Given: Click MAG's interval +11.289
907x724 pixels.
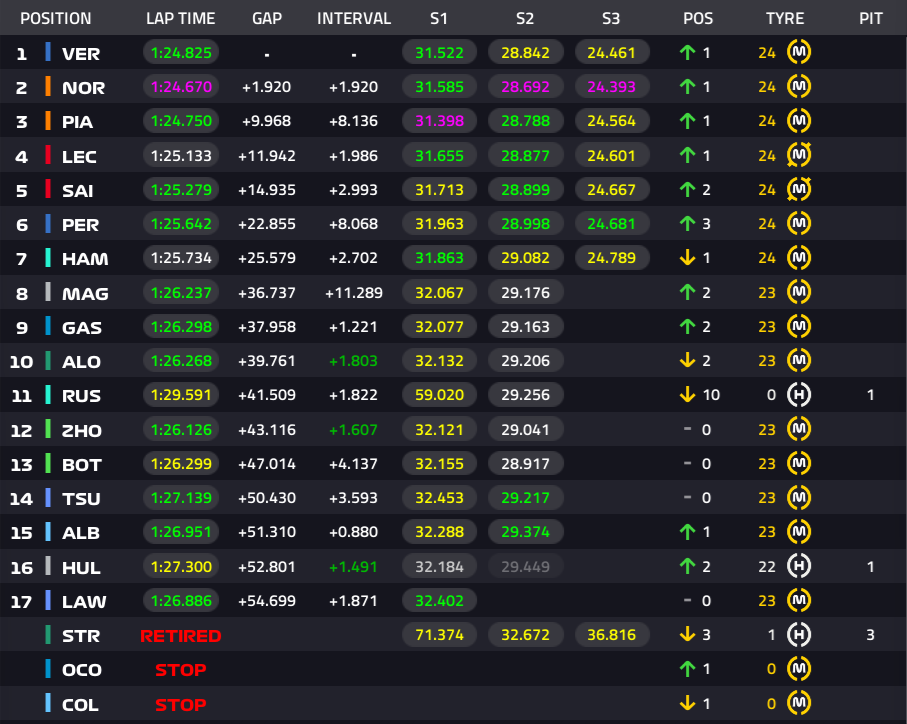Looking at the screenshot, I should coord(353,293).
